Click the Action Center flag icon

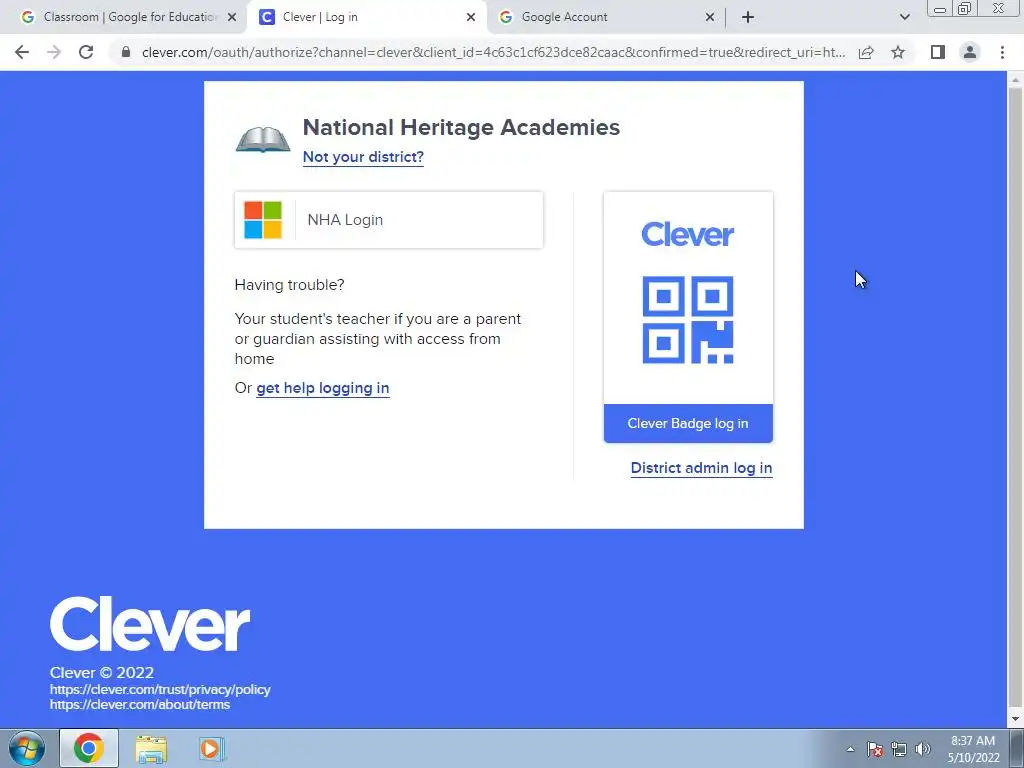click(x=874, y=749)
